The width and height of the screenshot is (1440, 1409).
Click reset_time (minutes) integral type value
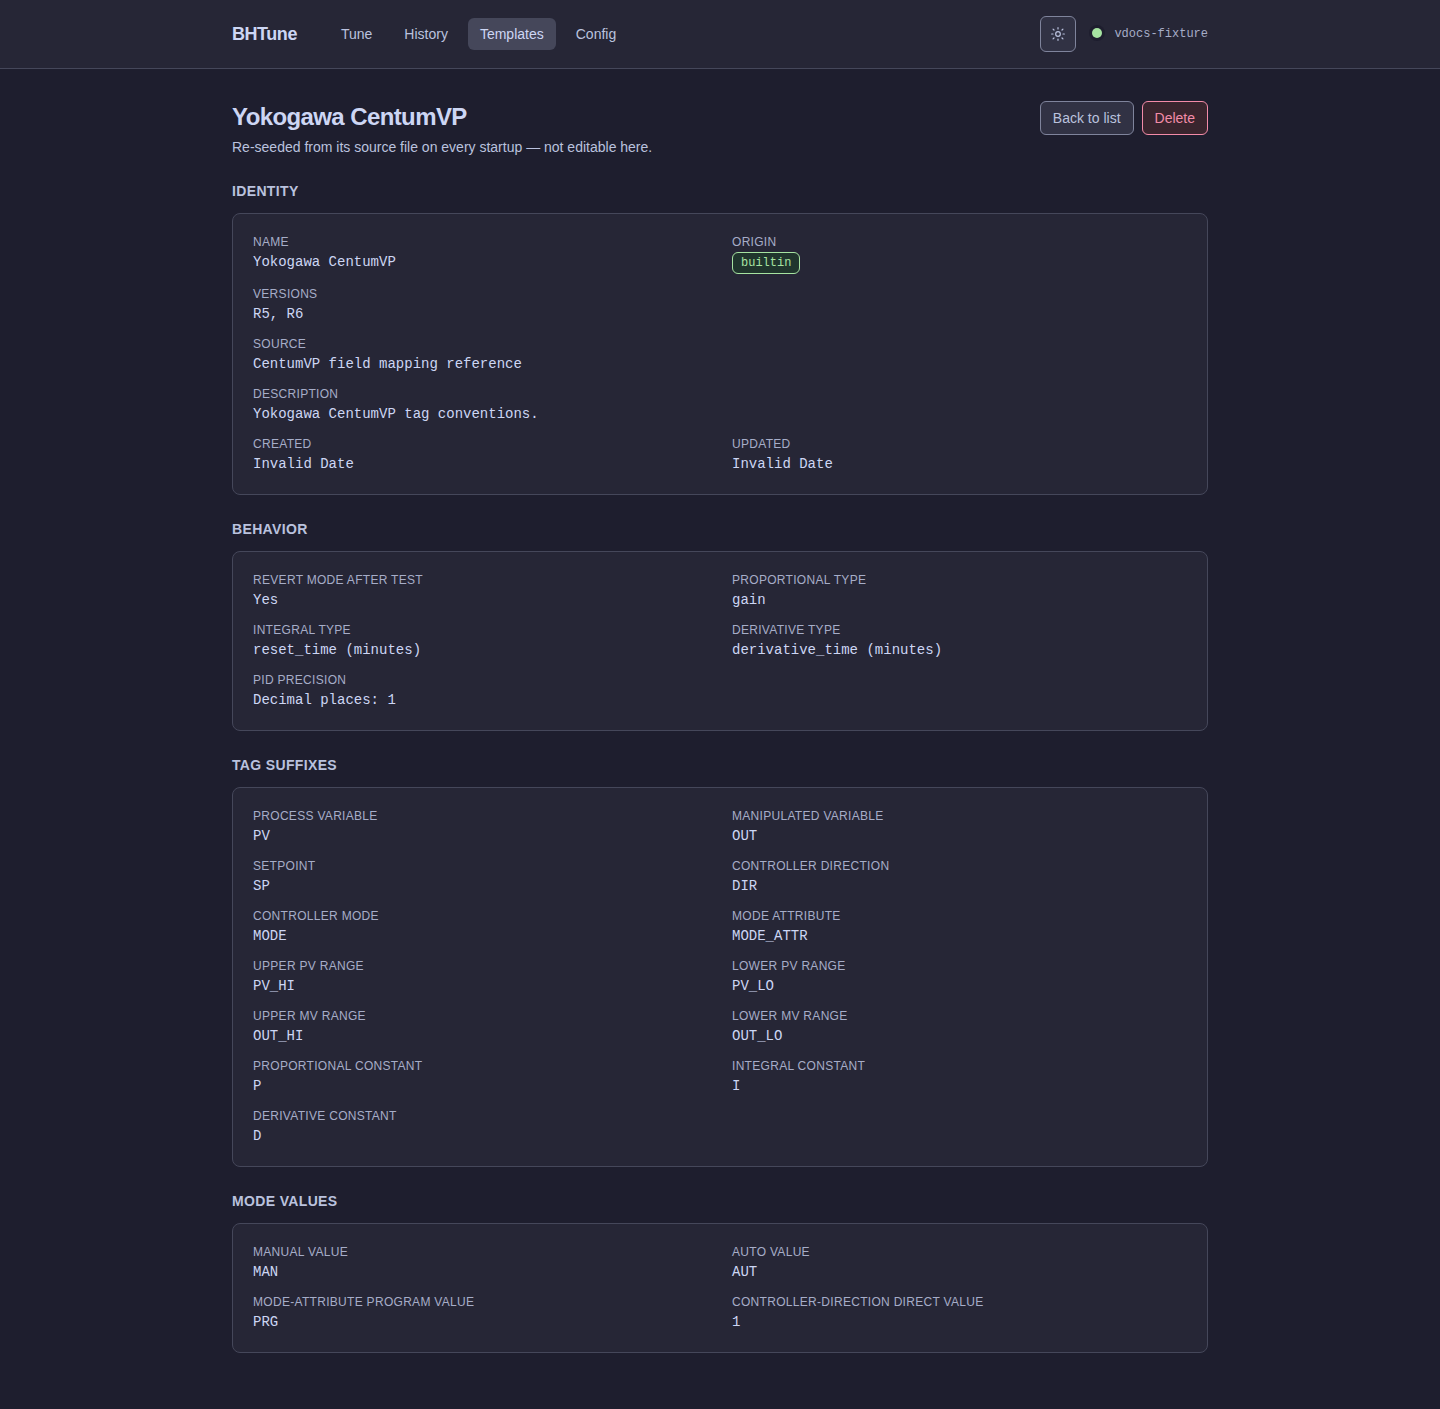tap(337, 650)
